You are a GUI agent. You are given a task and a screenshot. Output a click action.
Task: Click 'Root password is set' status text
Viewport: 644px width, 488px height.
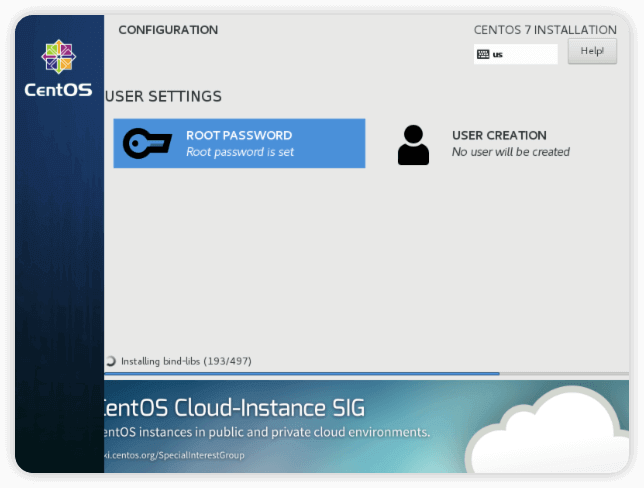click(240, 152)
